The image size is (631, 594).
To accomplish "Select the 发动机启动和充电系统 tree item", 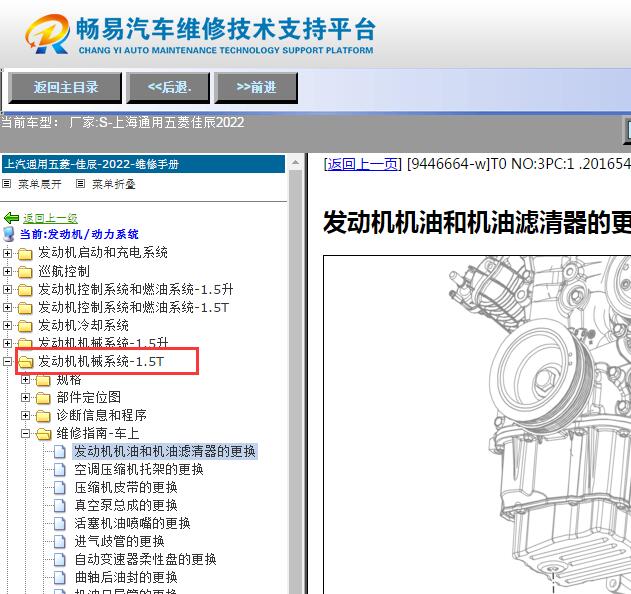I will pos(103,253).
